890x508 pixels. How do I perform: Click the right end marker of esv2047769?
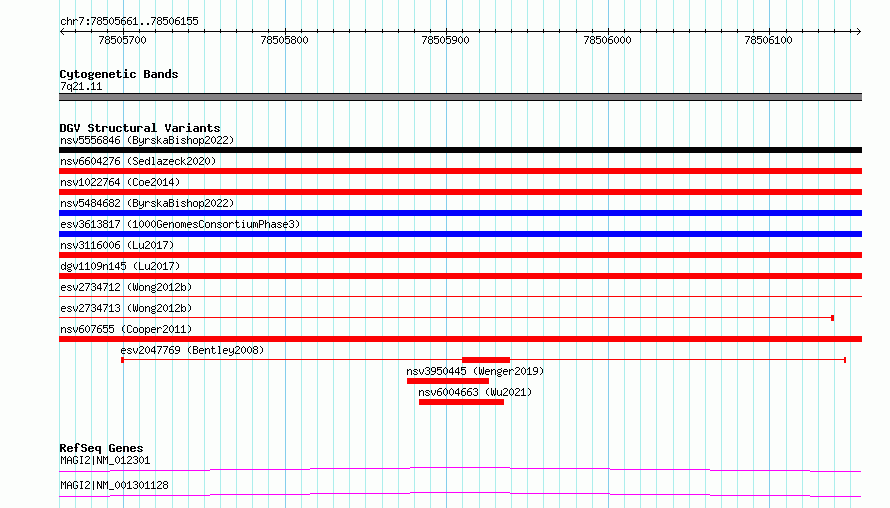tap(845, 360)
